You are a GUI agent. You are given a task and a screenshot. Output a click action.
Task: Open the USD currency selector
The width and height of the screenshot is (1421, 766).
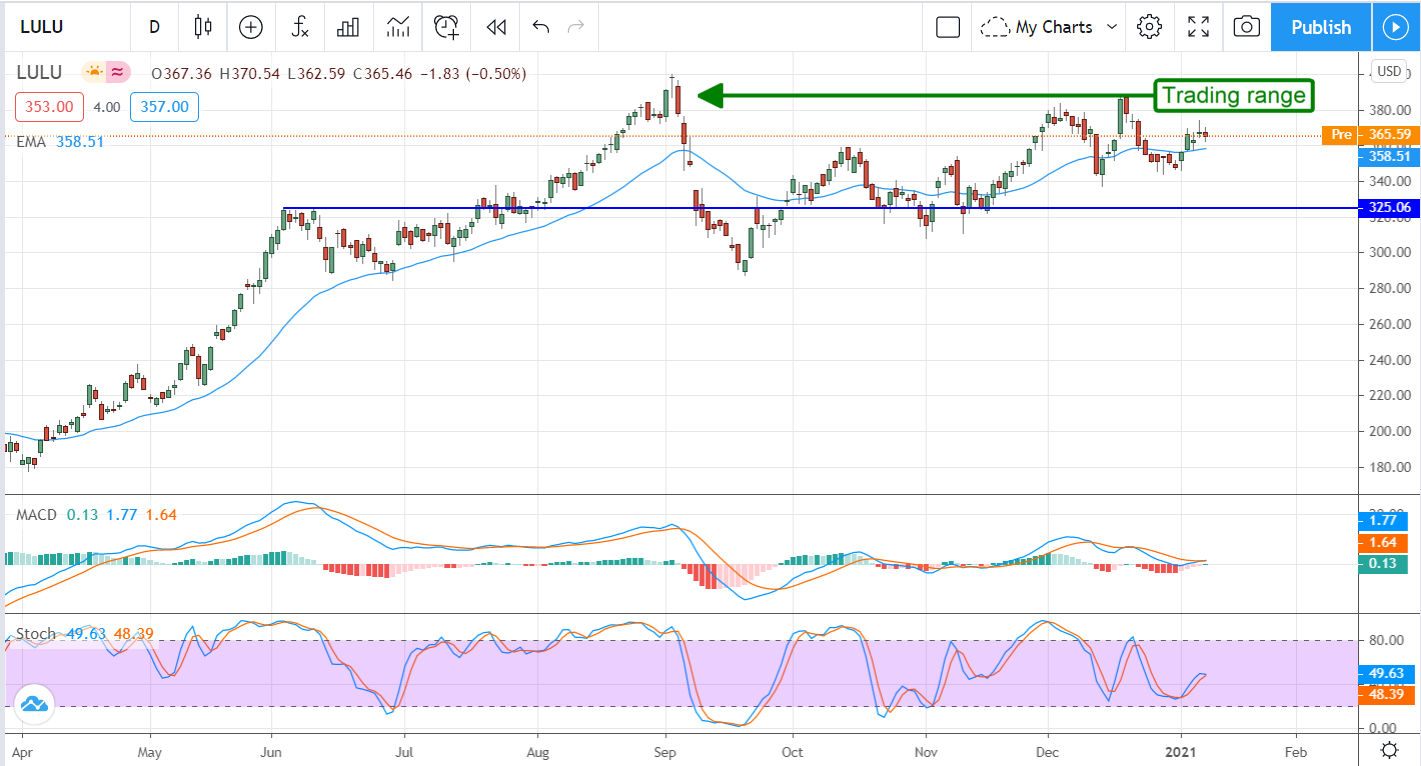(x=1389, y=70)
